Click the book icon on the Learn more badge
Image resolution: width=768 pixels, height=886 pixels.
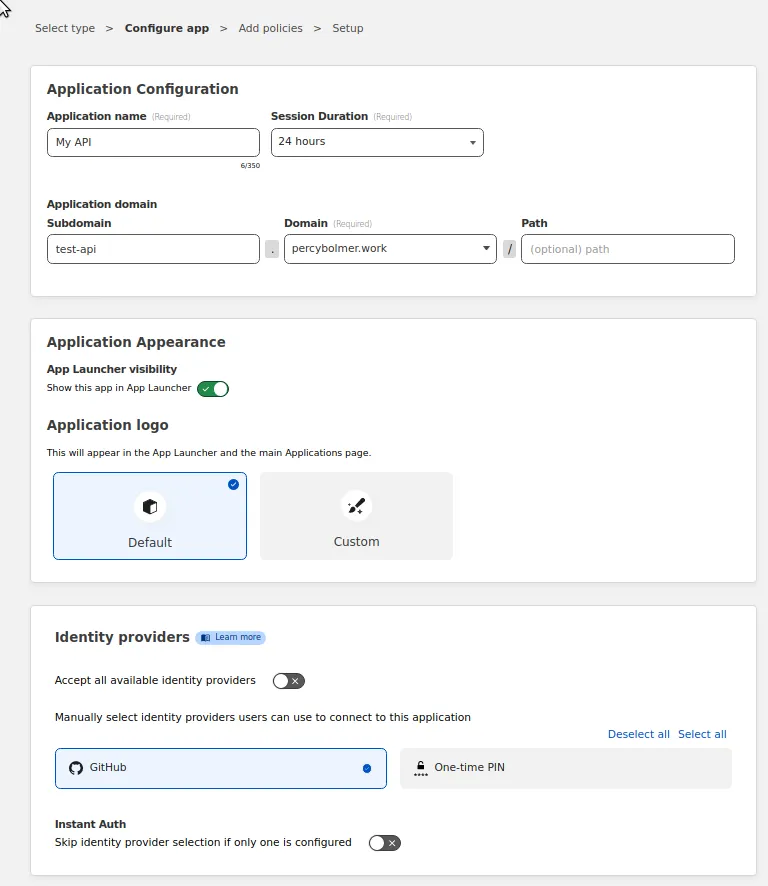pyautogui.click(x=206, y=637)
